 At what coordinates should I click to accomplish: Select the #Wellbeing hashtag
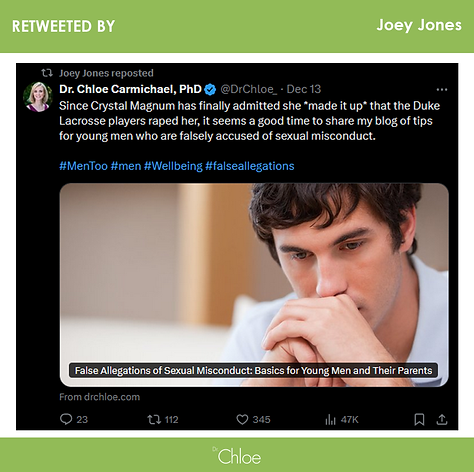click(x=173, y=166)
